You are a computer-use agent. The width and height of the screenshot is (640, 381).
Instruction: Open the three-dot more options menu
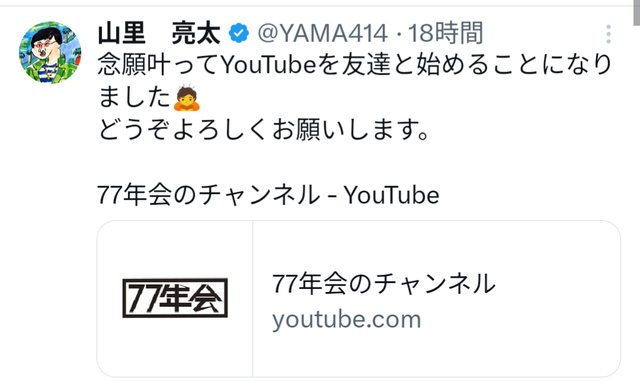pyautogui.click(x=608, y=34)
